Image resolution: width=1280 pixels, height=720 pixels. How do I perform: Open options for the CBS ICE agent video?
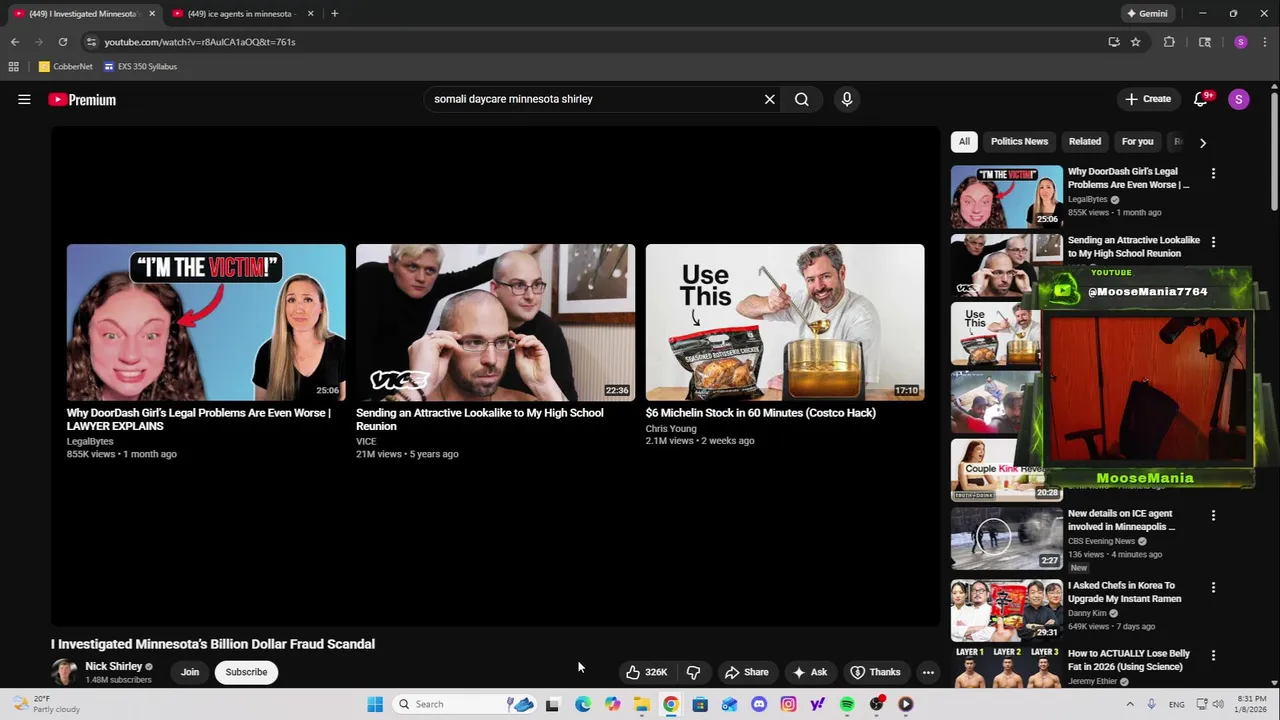[1213, 515]
